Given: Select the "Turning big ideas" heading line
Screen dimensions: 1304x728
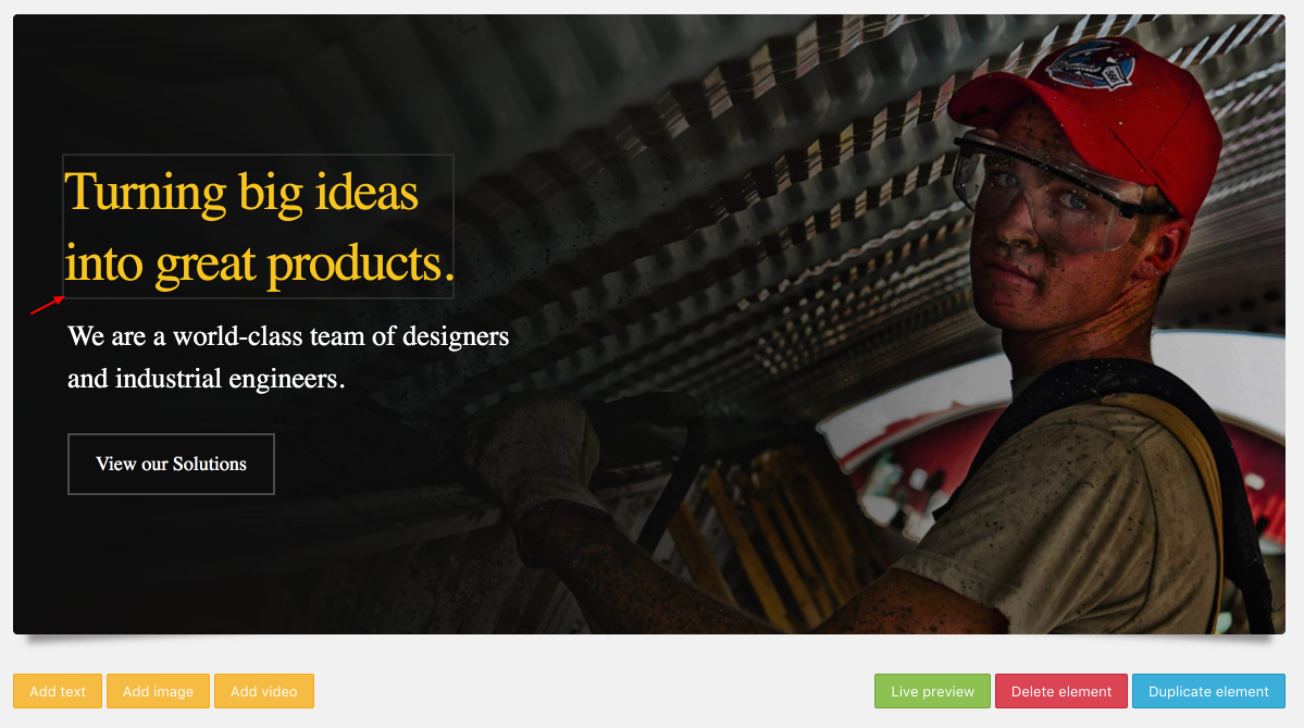Looking at the screenshot, I should 241,192.
